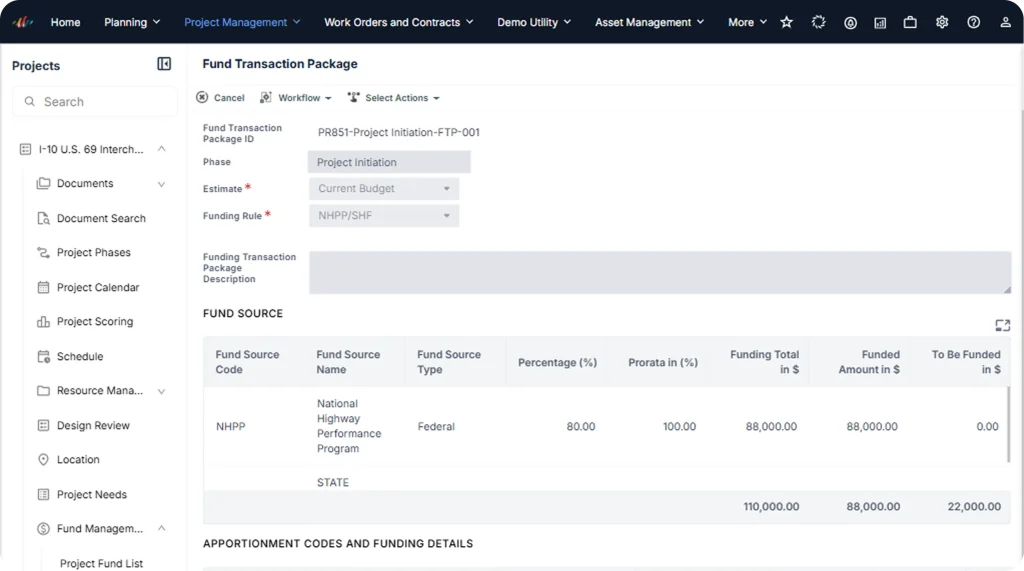Click the Documents folder icon

point(43,184)
